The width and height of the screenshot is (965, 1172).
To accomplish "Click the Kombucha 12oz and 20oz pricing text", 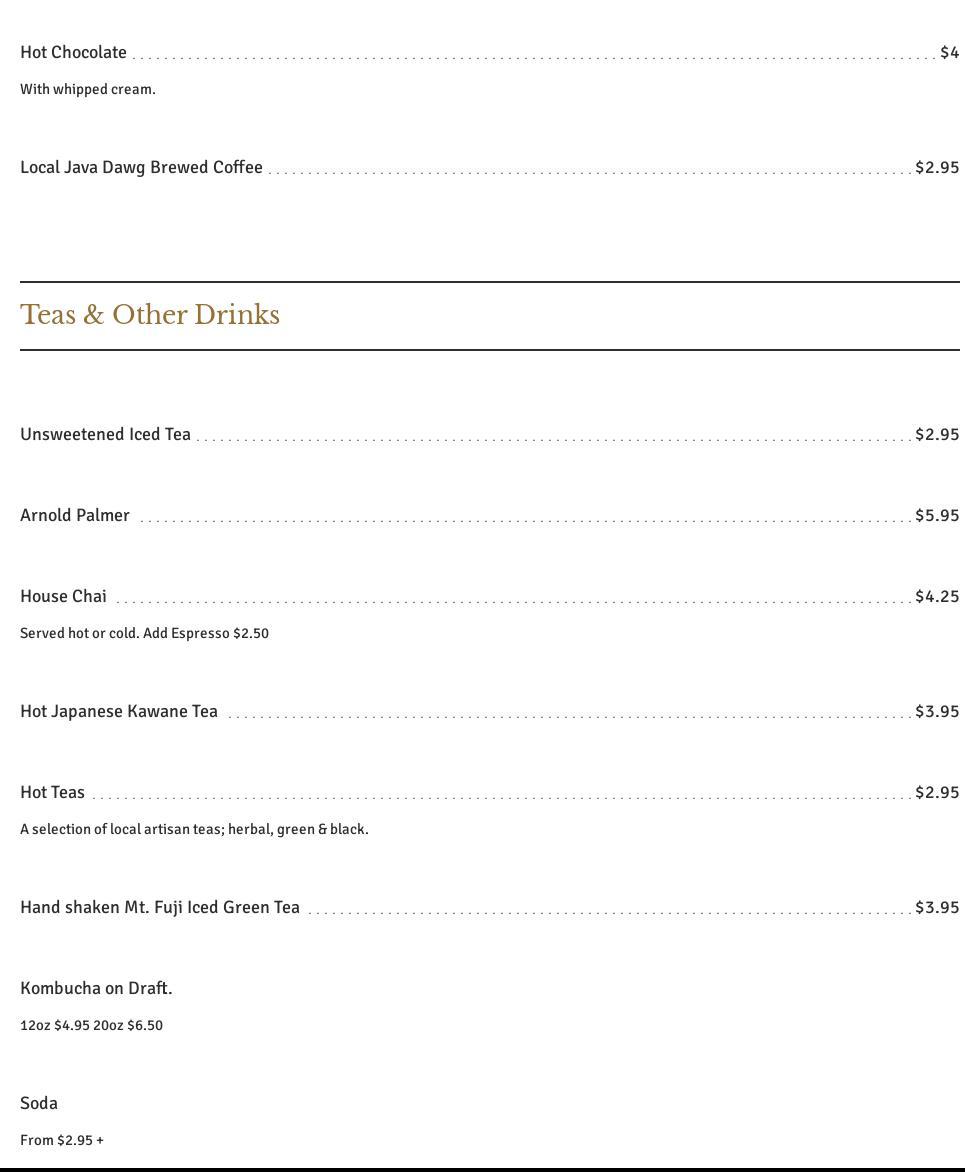I will pos(91,1026).
